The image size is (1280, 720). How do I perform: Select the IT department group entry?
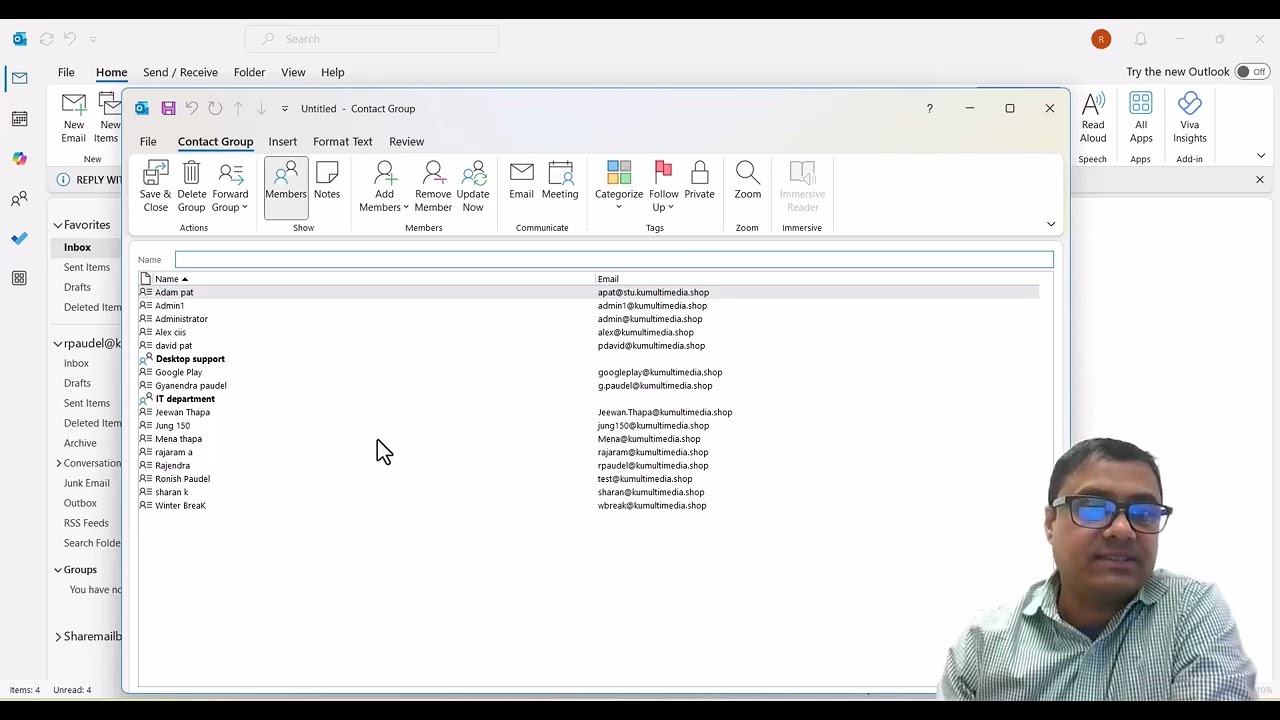point(589,399)
